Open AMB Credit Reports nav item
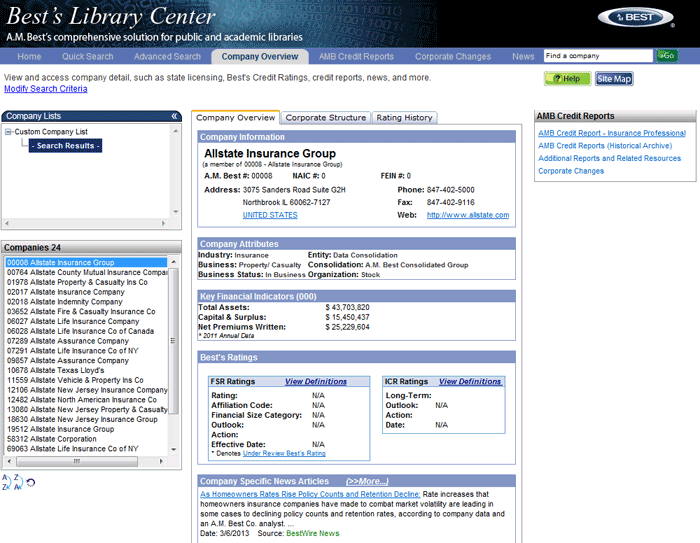Image resolution: width=700 pixels, height=543 pixels. (356, 56)
